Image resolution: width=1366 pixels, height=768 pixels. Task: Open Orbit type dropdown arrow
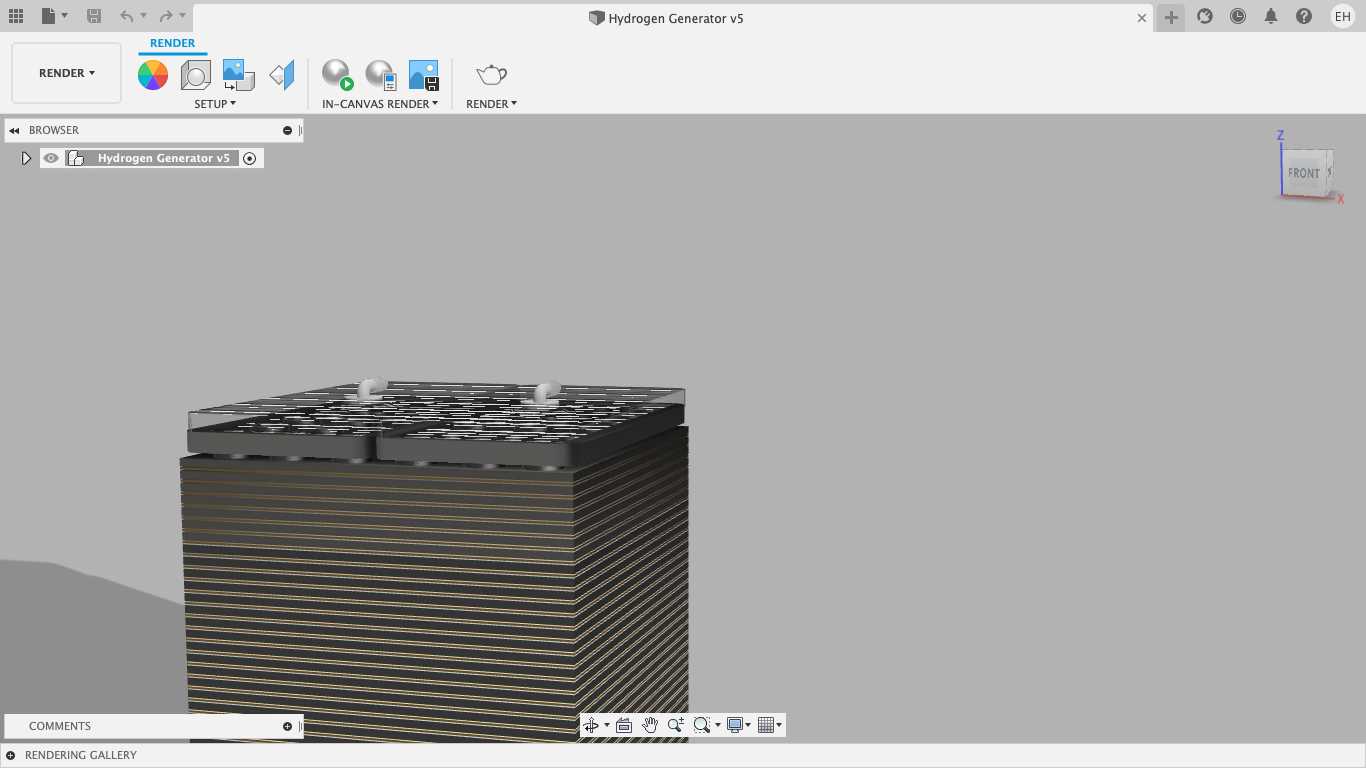tap(607, 725)
